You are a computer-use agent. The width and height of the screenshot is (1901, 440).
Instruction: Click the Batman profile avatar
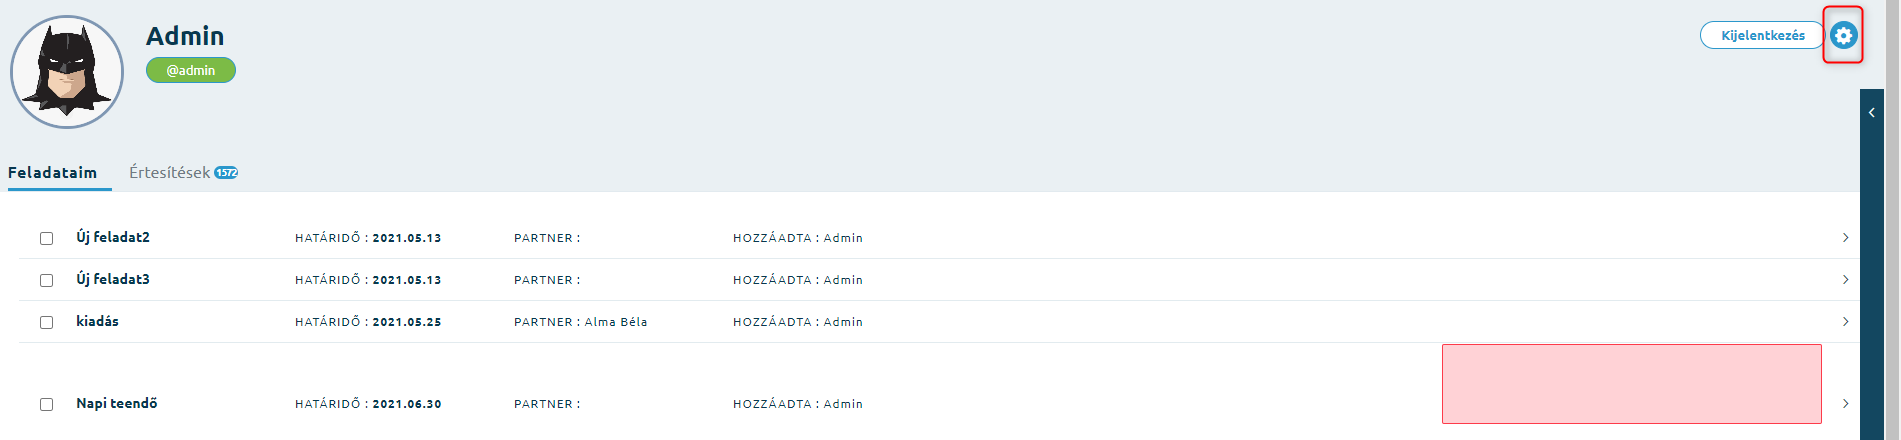67,72
